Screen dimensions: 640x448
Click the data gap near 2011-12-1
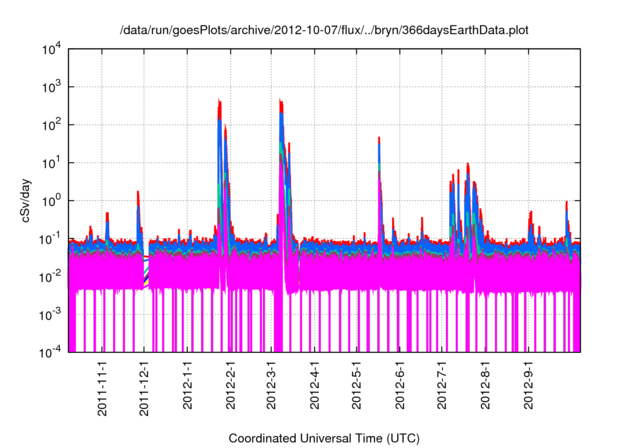point(145,270)
